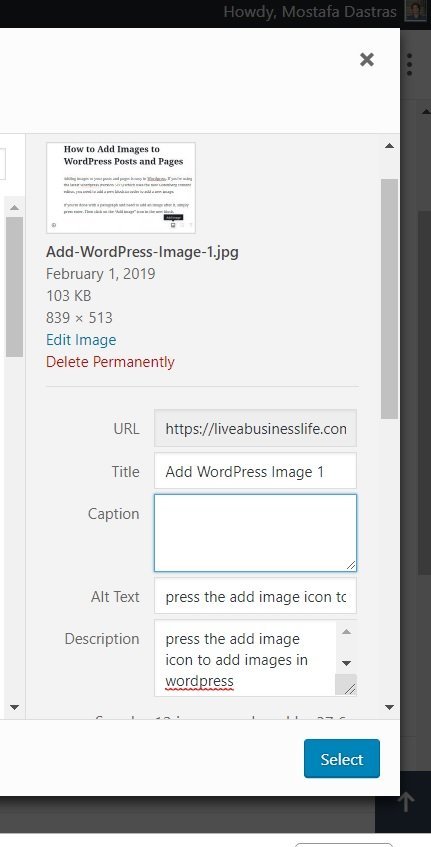431x847 pixels.
Task: Click the attachment details panel scroll-down arrow
Action: pos(389,707)
